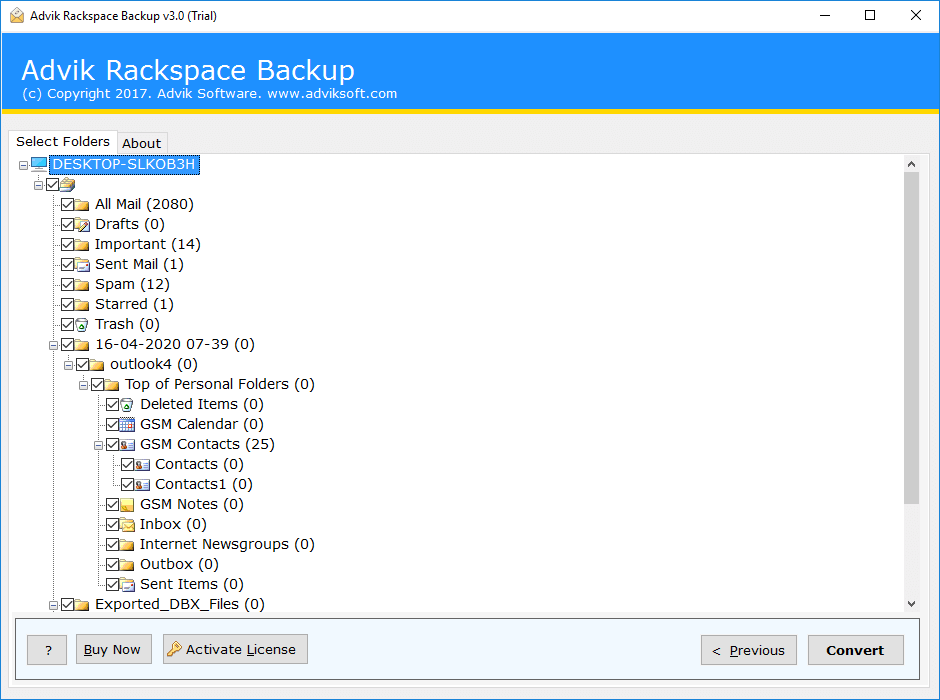Toggle the Important folder checkbox

[x=67, y=245]
